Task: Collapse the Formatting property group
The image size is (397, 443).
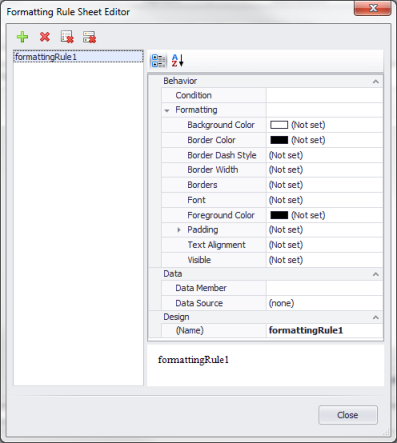Action: (167, 110)
